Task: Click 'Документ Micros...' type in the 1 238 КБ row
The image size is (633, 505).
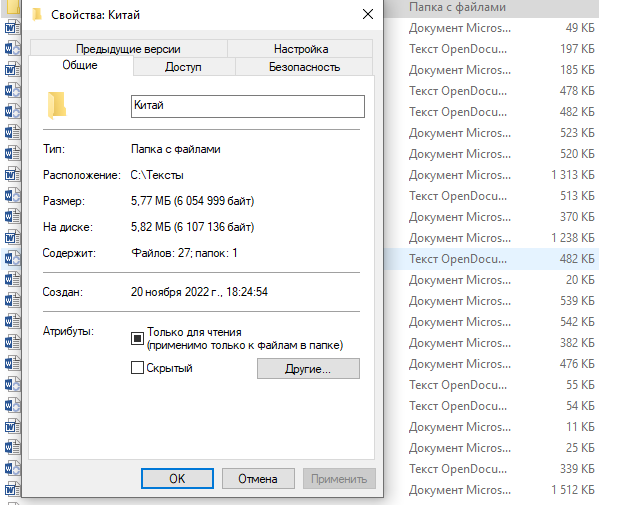Action: (x=460, y=238)
